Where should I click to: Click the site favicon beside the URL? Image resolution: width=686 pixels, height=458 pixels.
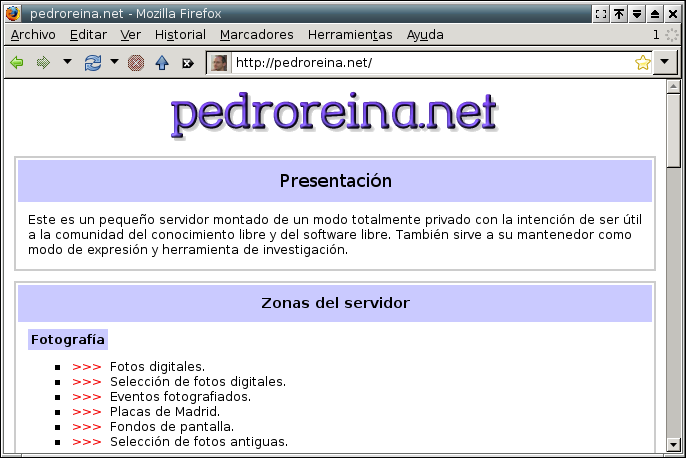219,63
